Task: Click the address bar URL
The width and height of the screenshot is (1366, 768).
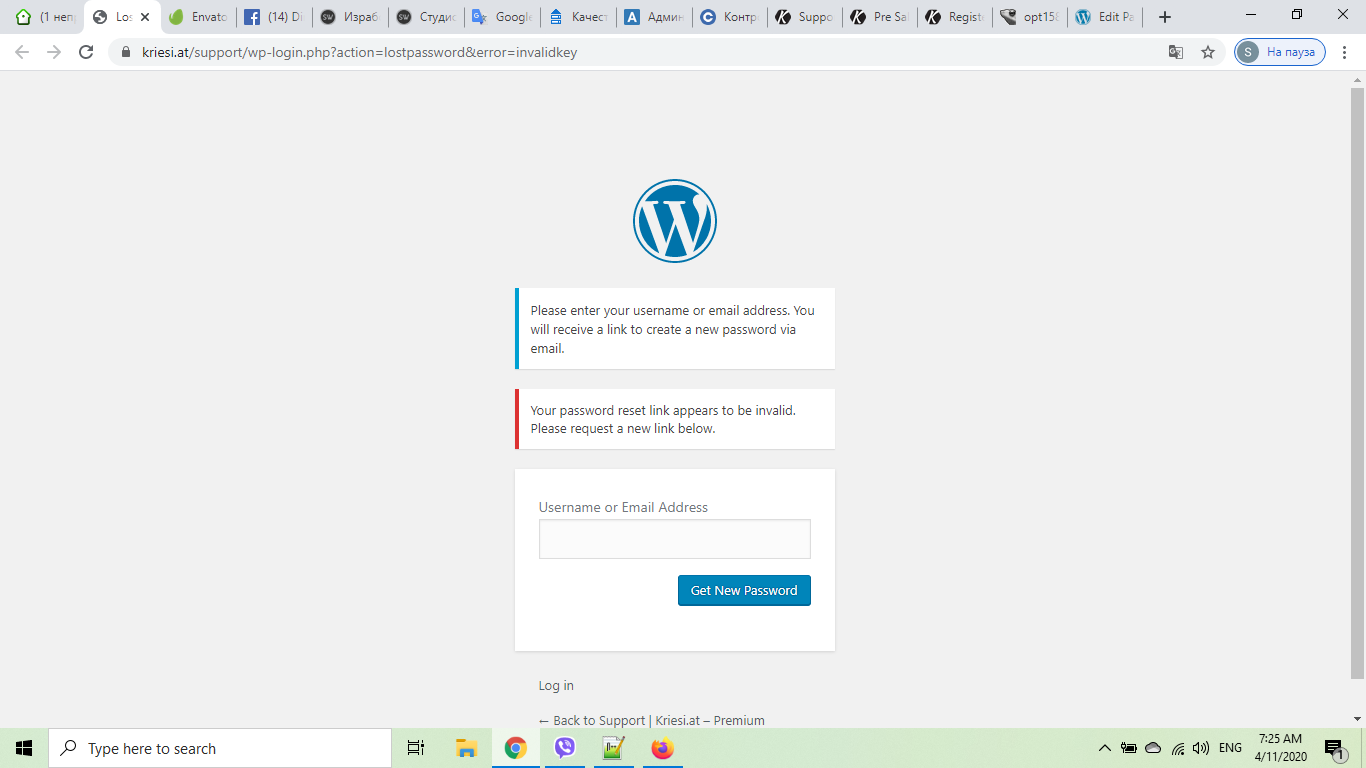Action: pyautogui.click(x=360, y=52)
